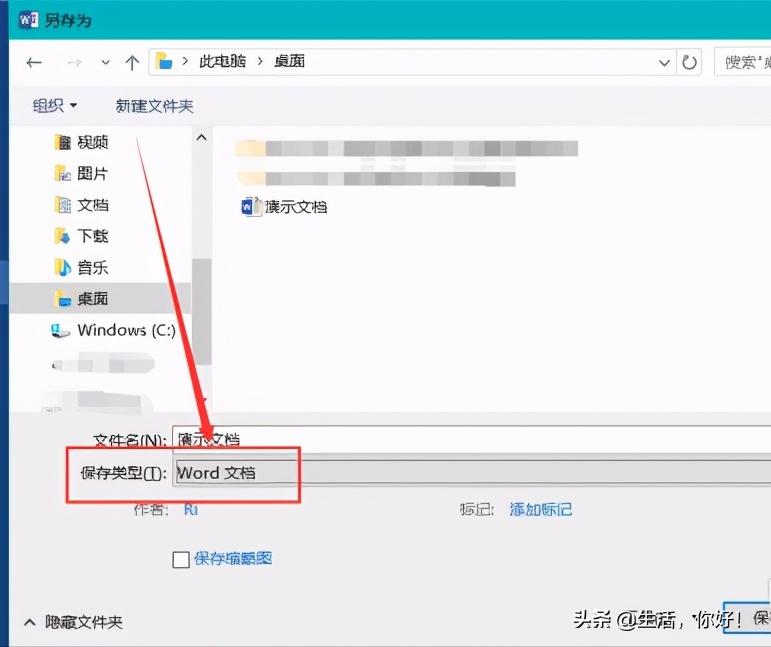Open 音乐 in the navigation pane
The image size is (771, 647).
click(x=81, y=267)
